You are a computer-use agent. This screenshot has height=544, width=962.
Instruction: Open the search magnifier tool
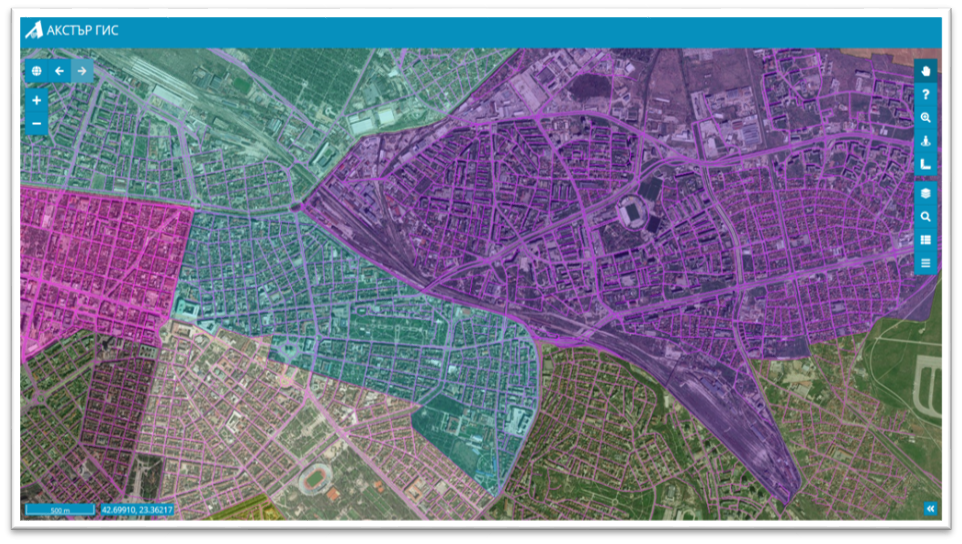tap(926, 216)
